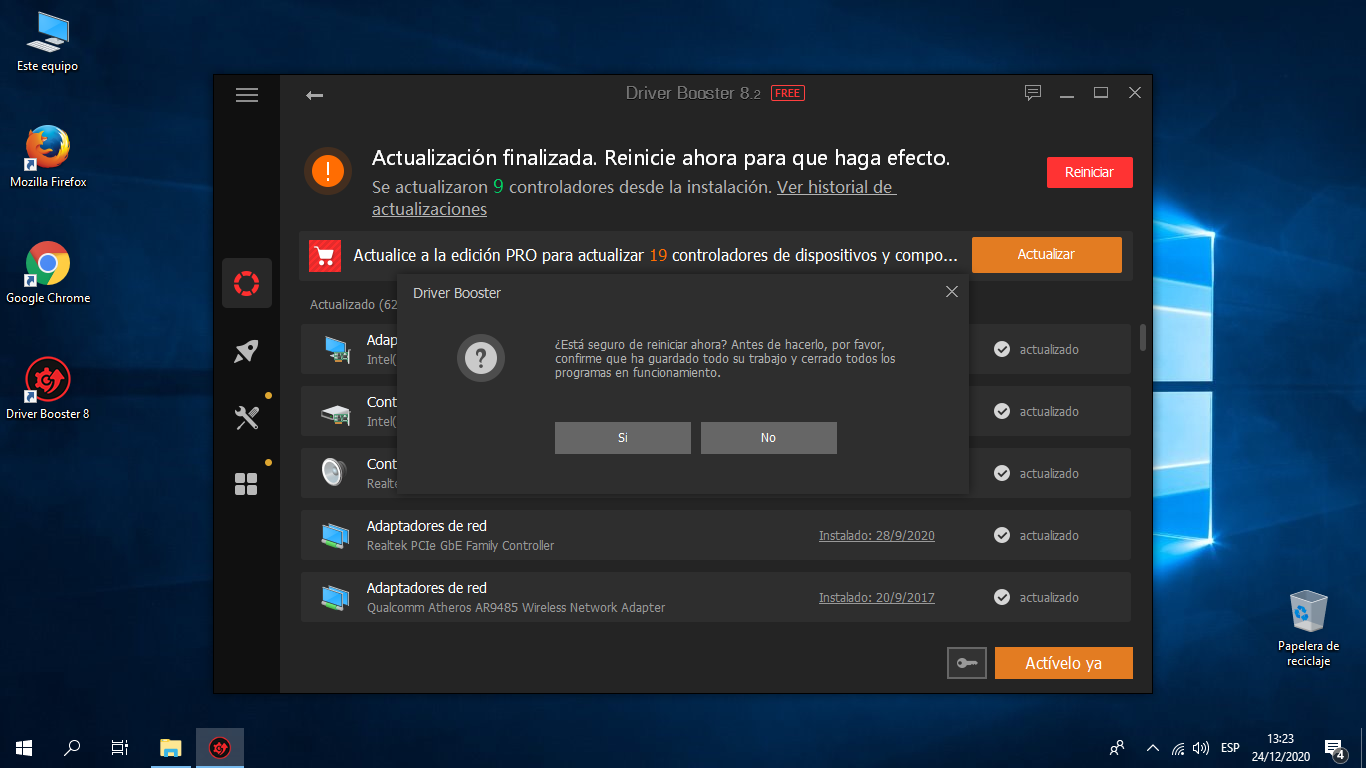Open the Boost rocket sidebar icon
The image size is (1366, 768).
246,351
